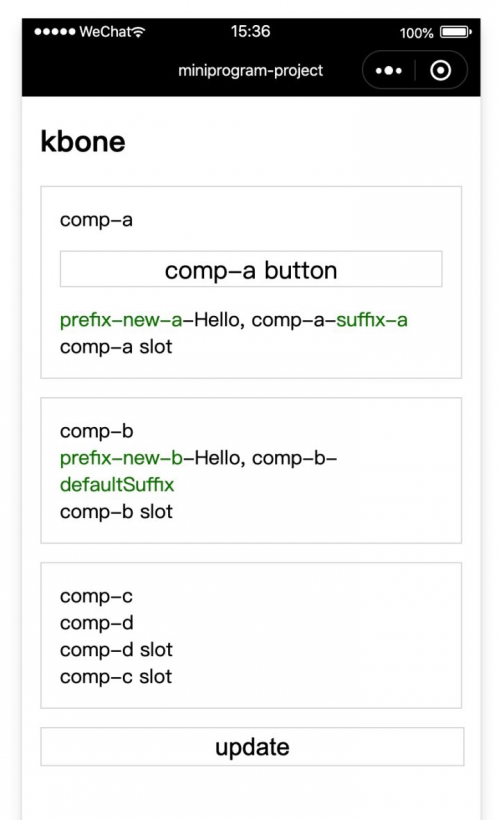Viewport: 500px width, 820px height.
Task: Tap the 100% battery percentage
Action: [x=416, y=33]
